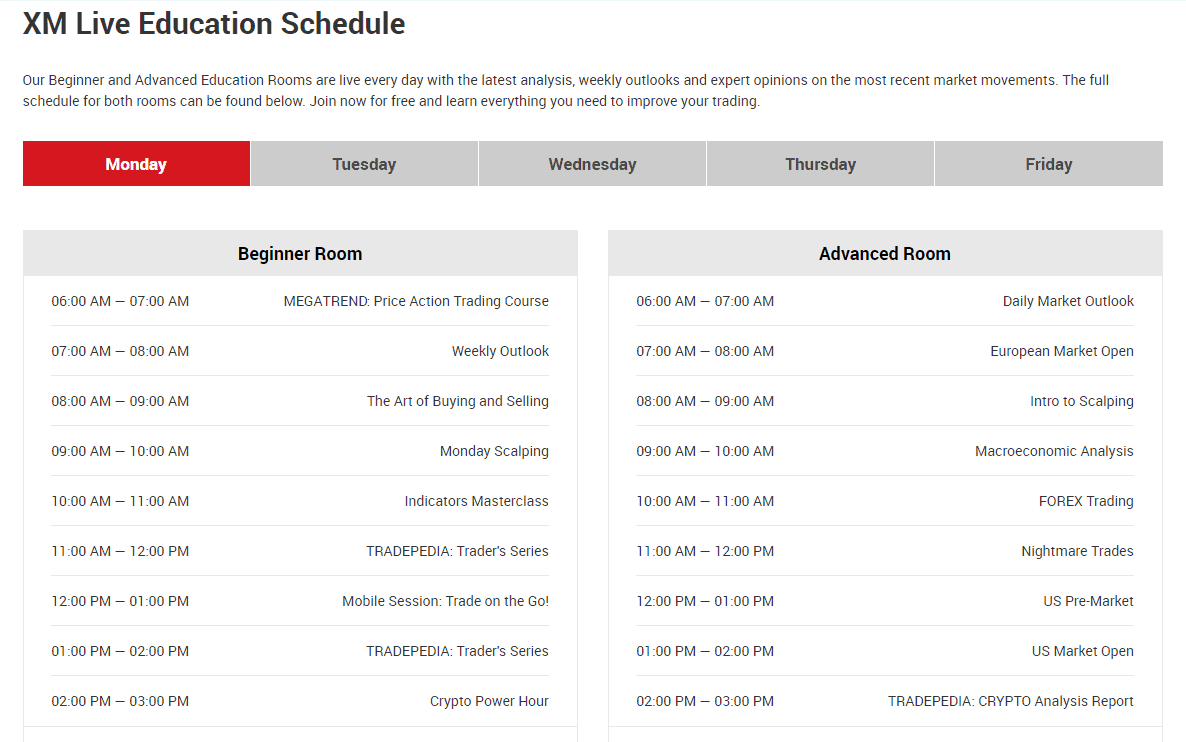Image resolution: width=1186 pixels, height=742 pixels.
Task: Open The Art of Buying and Selling
Action: (x=458, y=401)
